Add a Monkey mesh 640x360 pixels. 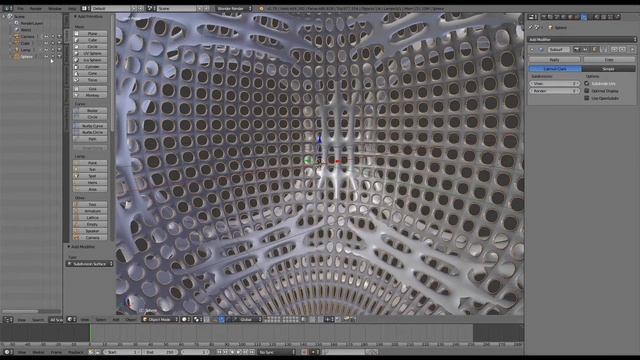click(90, 95)
